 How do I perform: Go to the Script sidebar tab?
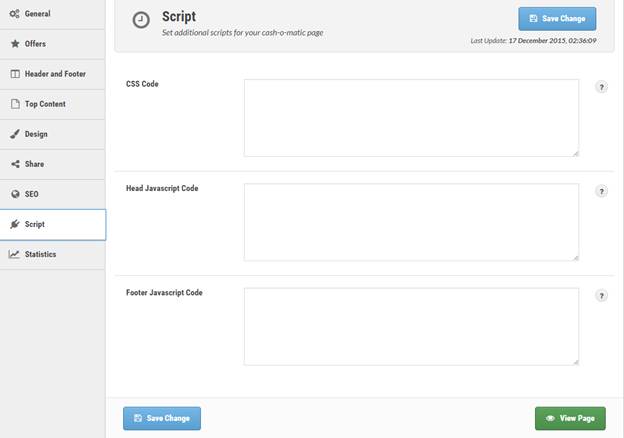point(53,224)
